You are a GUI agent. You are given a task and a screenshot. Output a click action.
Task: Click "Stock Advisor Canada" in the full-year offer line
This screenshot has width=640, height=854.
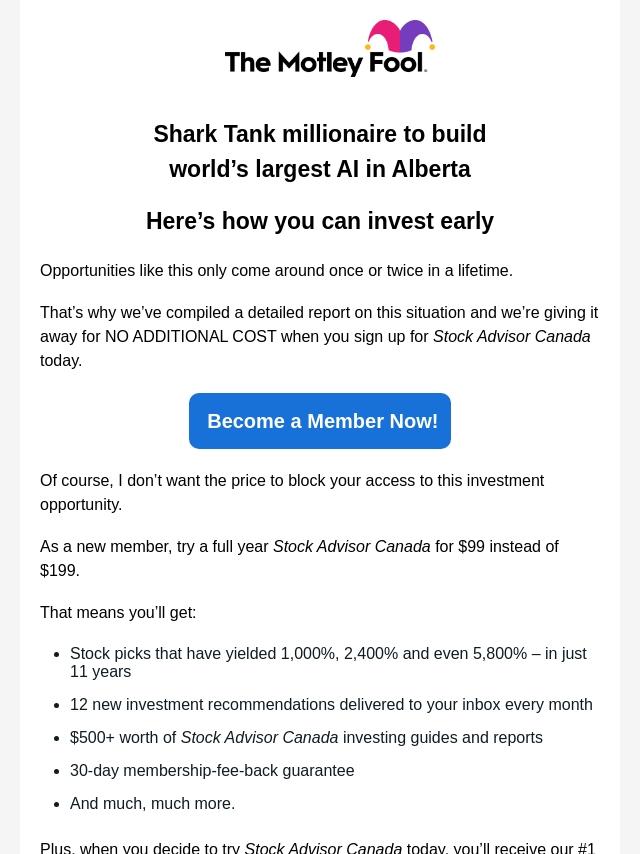pos(351,546)
